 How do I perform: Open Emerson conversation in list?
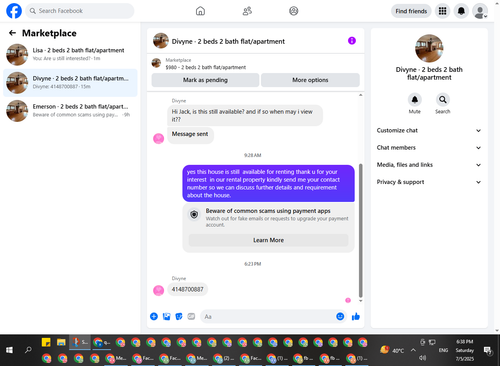70,111
